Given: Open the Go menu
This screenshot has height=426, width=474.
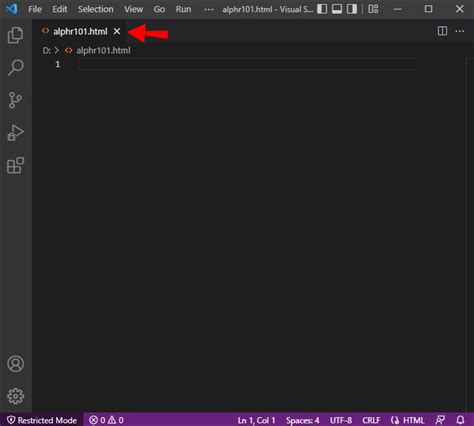Looking at the screenshot, I should [x=159, y=9].
